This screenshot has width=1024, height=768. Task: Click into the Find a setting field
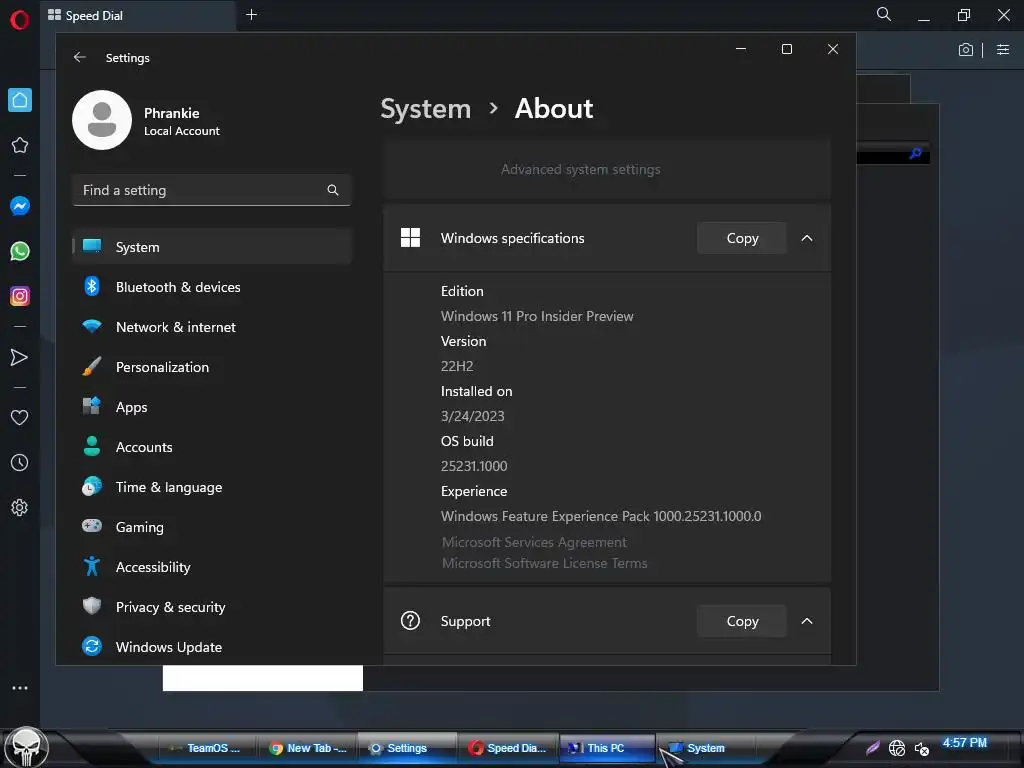212,190
